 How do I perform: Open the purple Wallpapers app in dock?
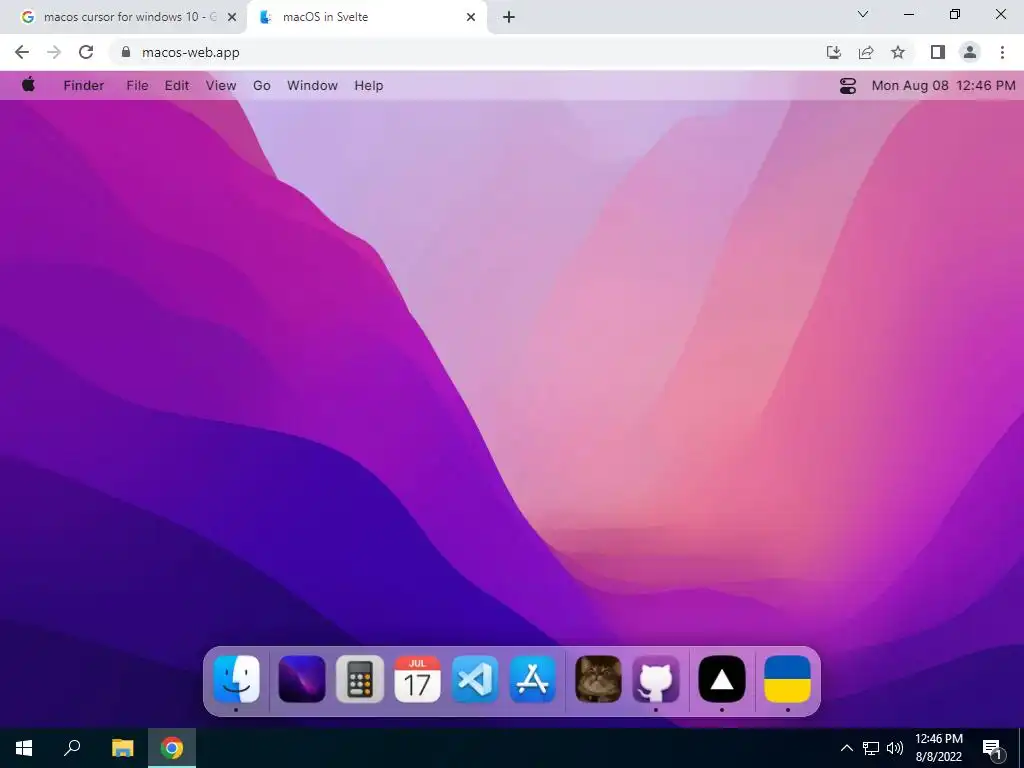pyautogui.click(x=302, y=679)
